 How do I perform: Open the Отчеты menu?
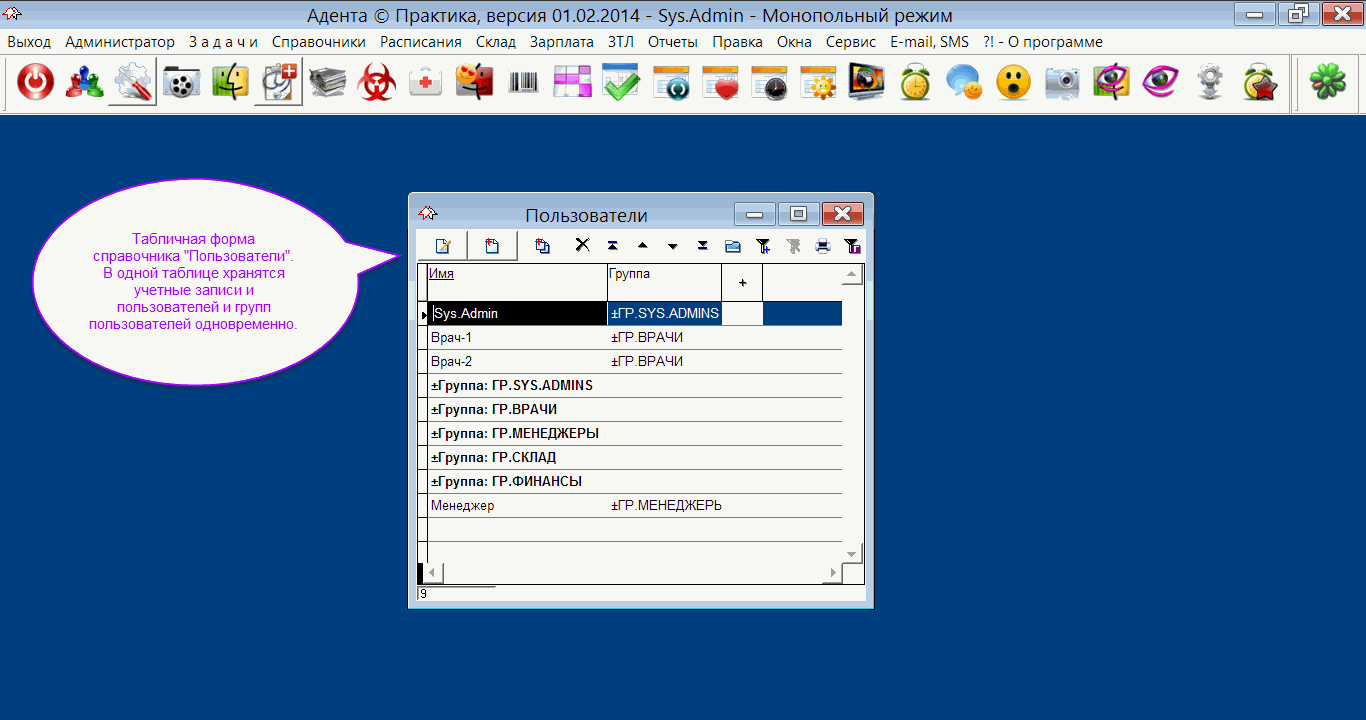(x=672, y=42)
